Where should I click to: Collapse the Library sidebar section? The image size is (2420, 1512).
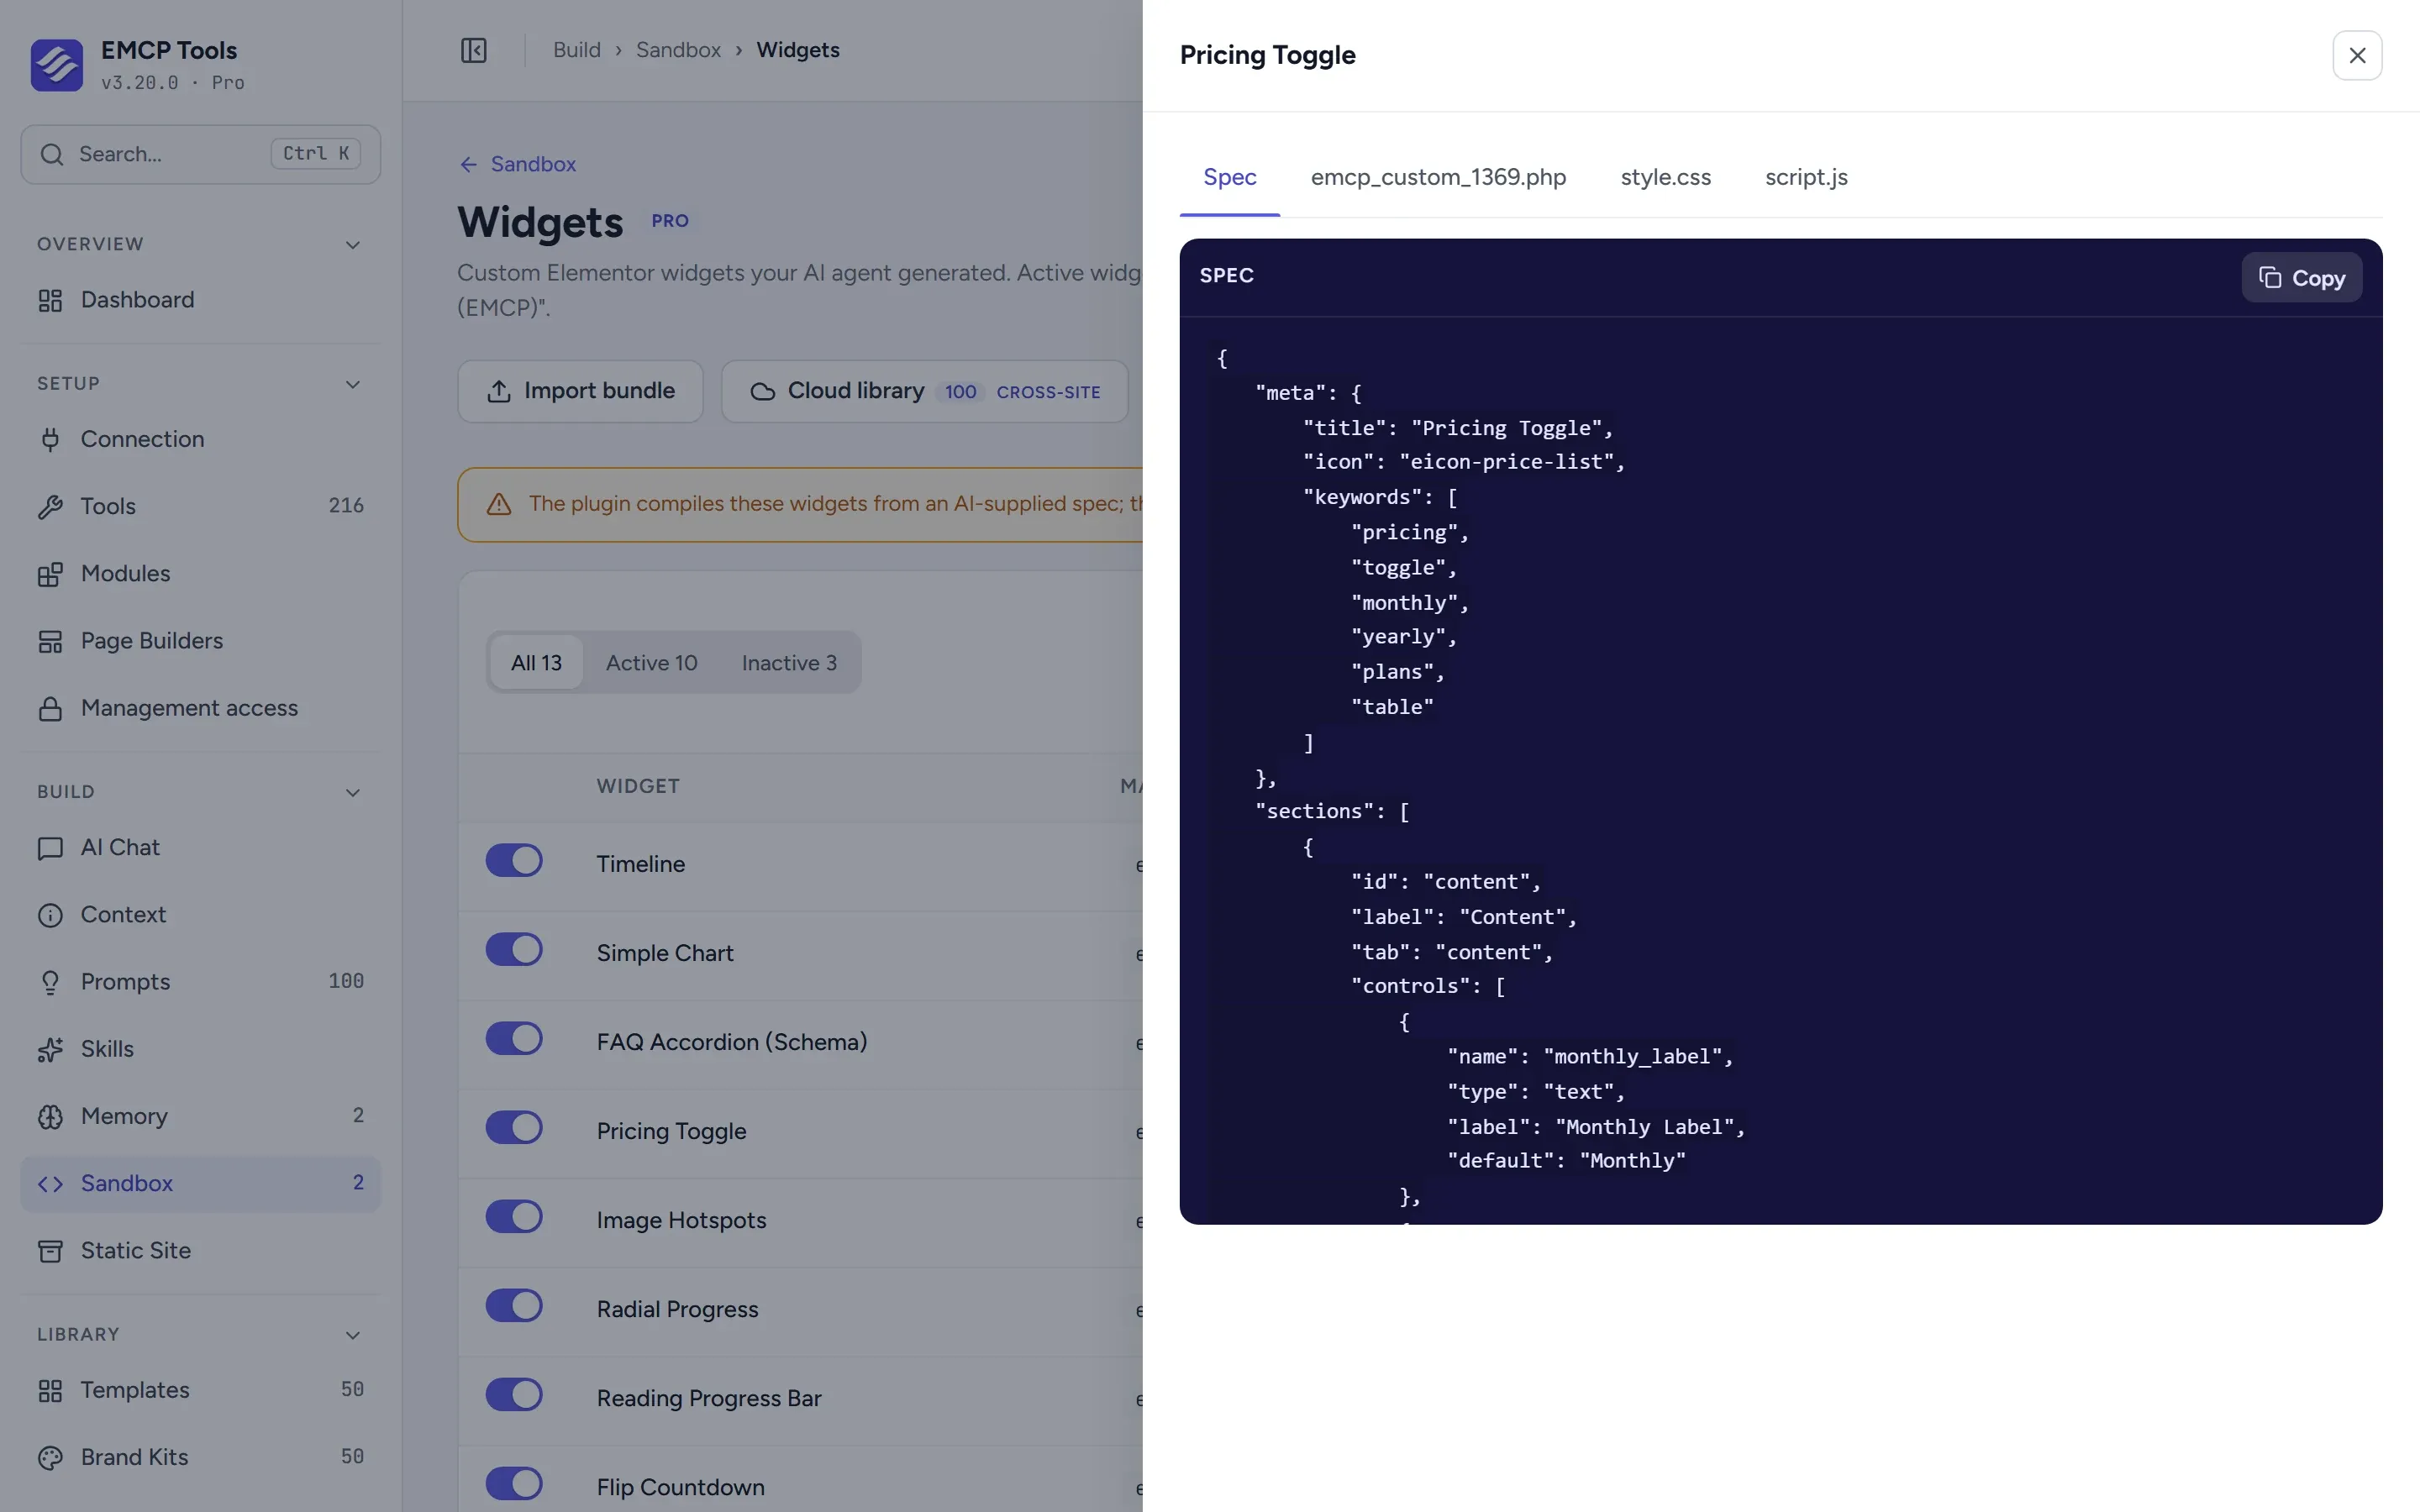[353, 1336]
